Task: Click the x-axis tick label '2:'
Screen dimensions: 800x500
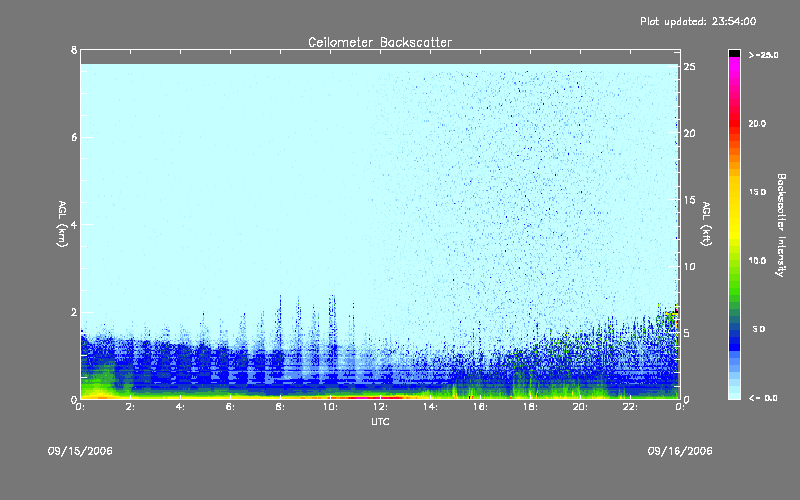Action: [130, 407]
